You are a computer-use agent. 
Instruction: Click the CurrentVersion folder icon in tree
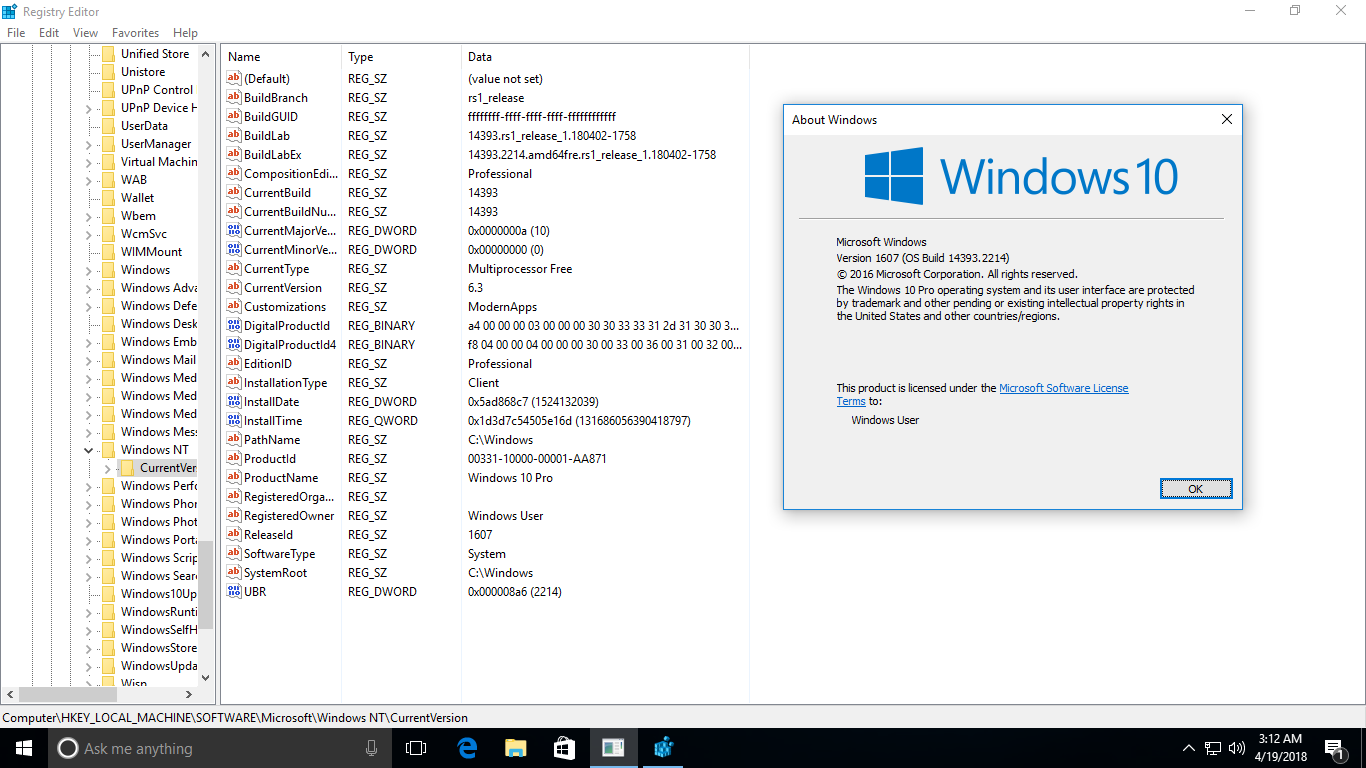pyautogui.click(x=127, y=468)
